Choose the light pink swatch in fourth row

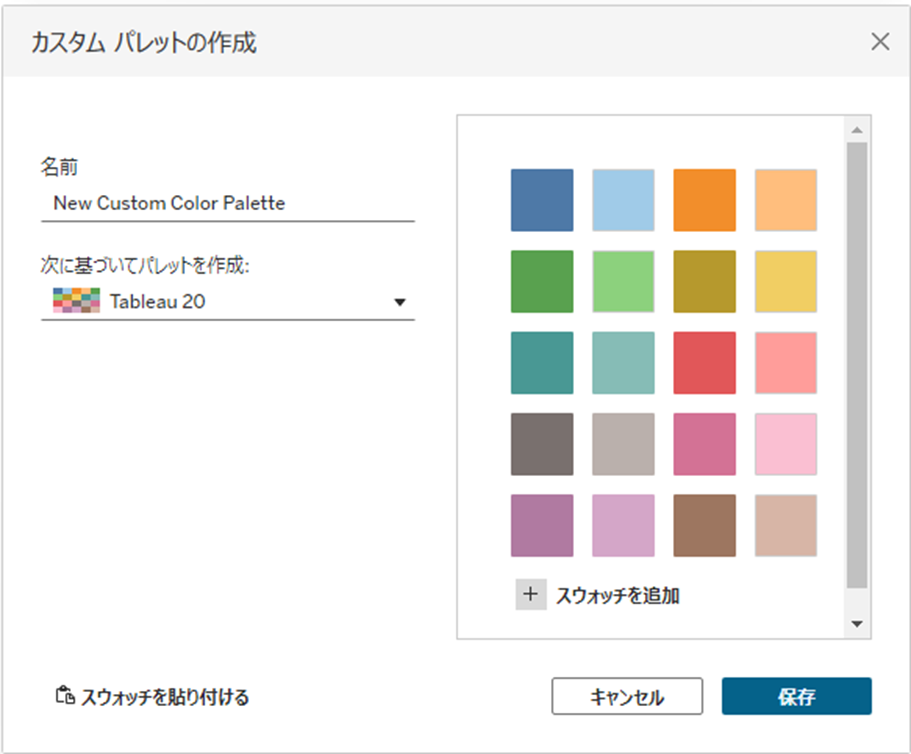(785, 444)
